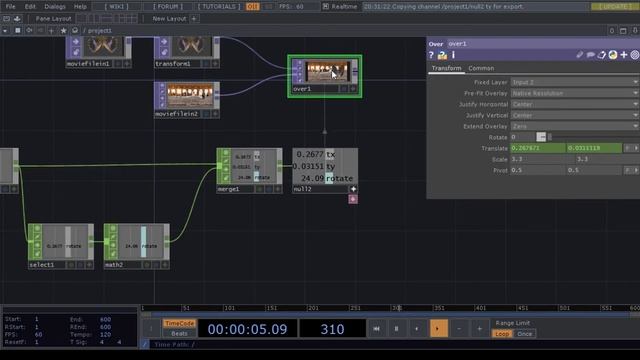The image size is (640, 360).
Task: Click the Rotate slider handle
Action: [550, 137]
